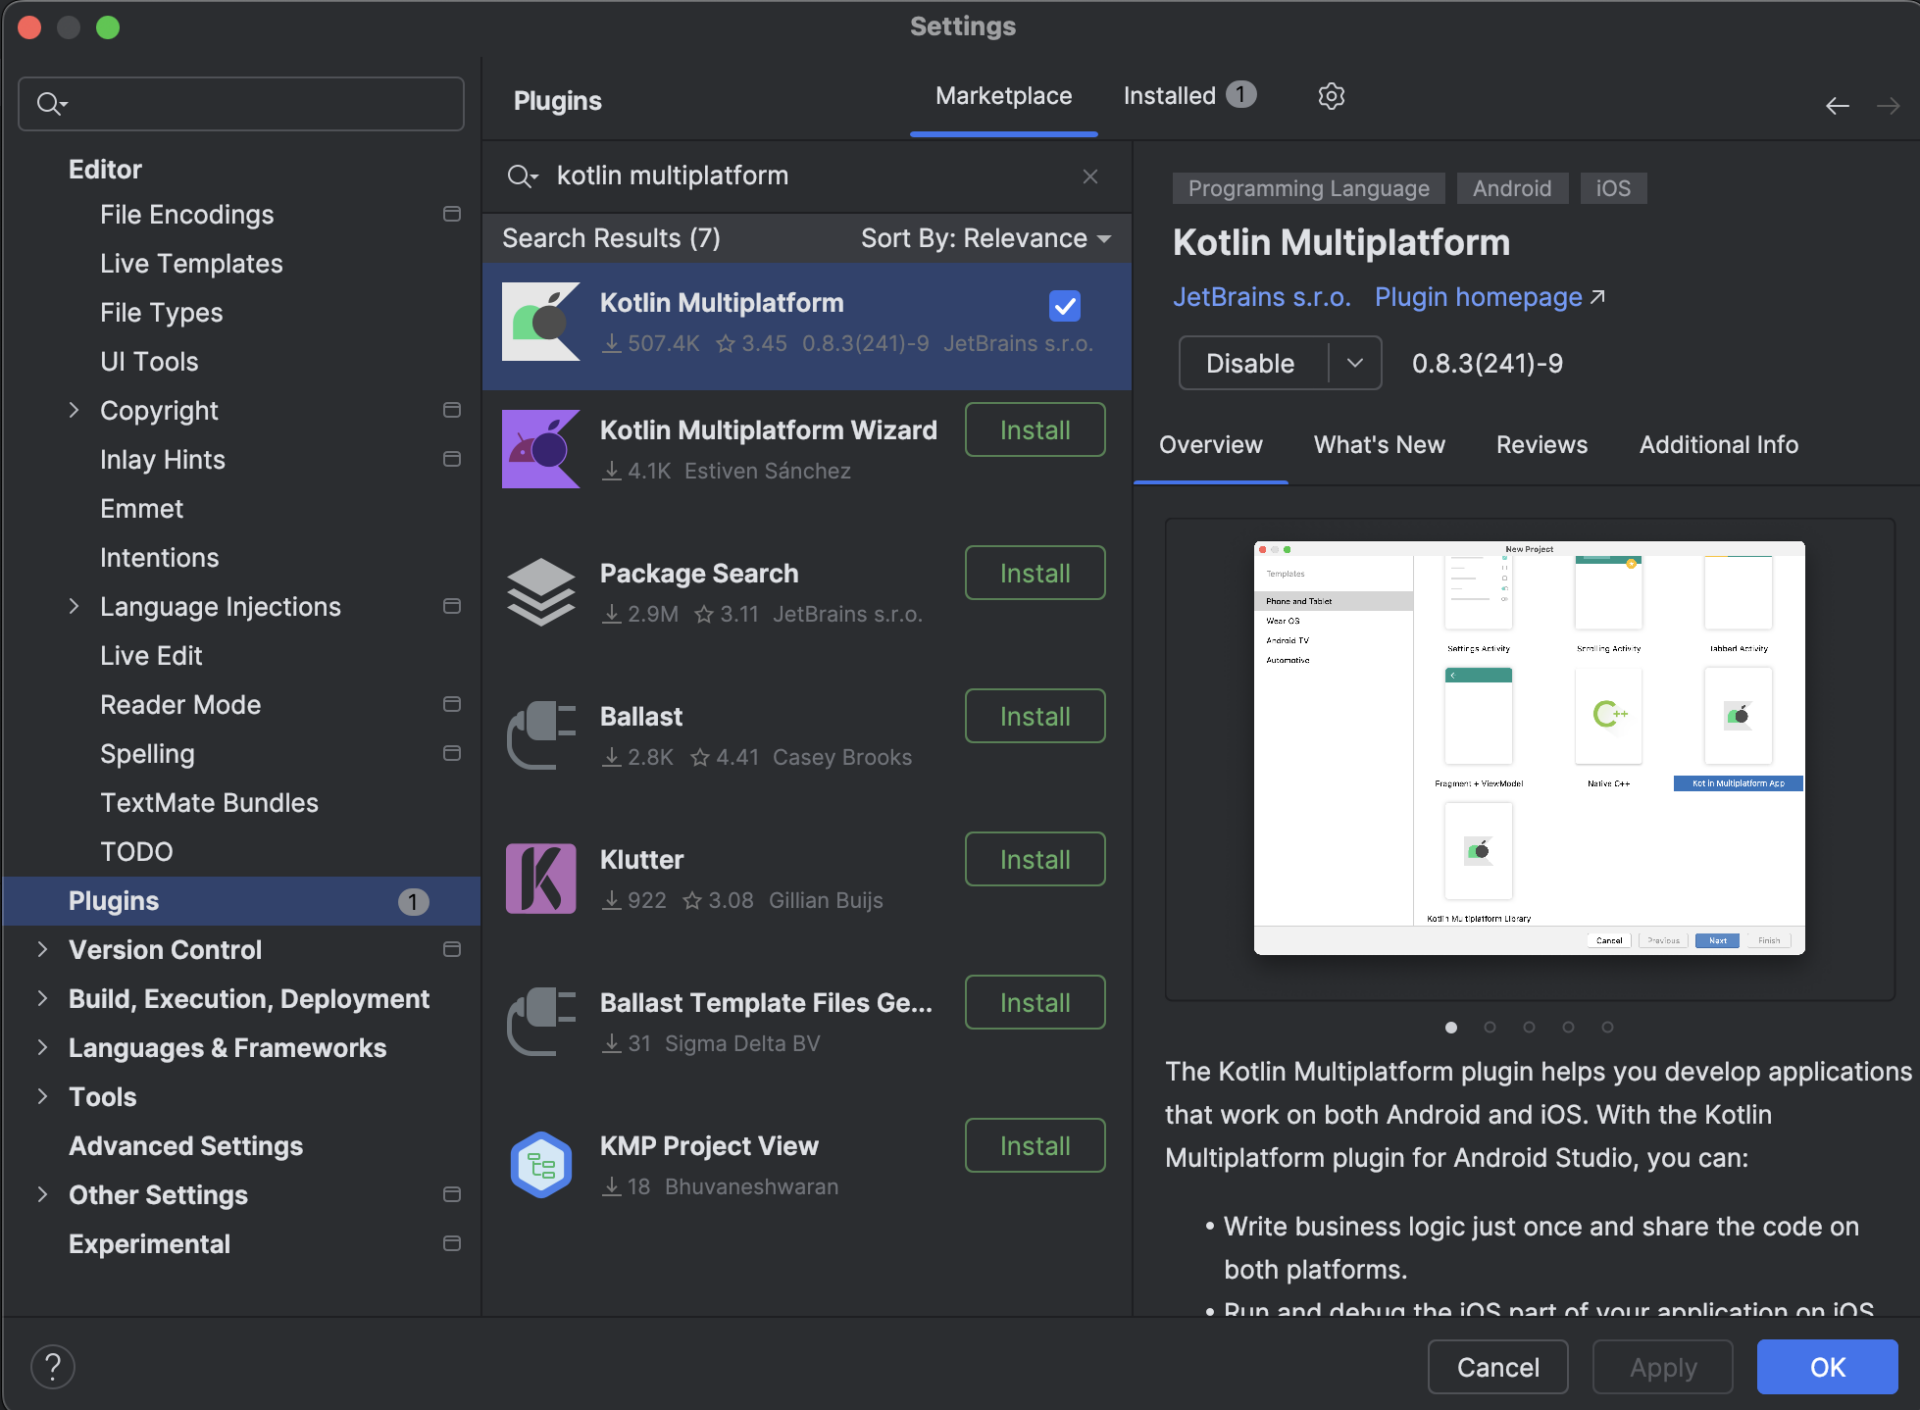Open the Sort By Relevance dropdown

click(x=985, y=238)
